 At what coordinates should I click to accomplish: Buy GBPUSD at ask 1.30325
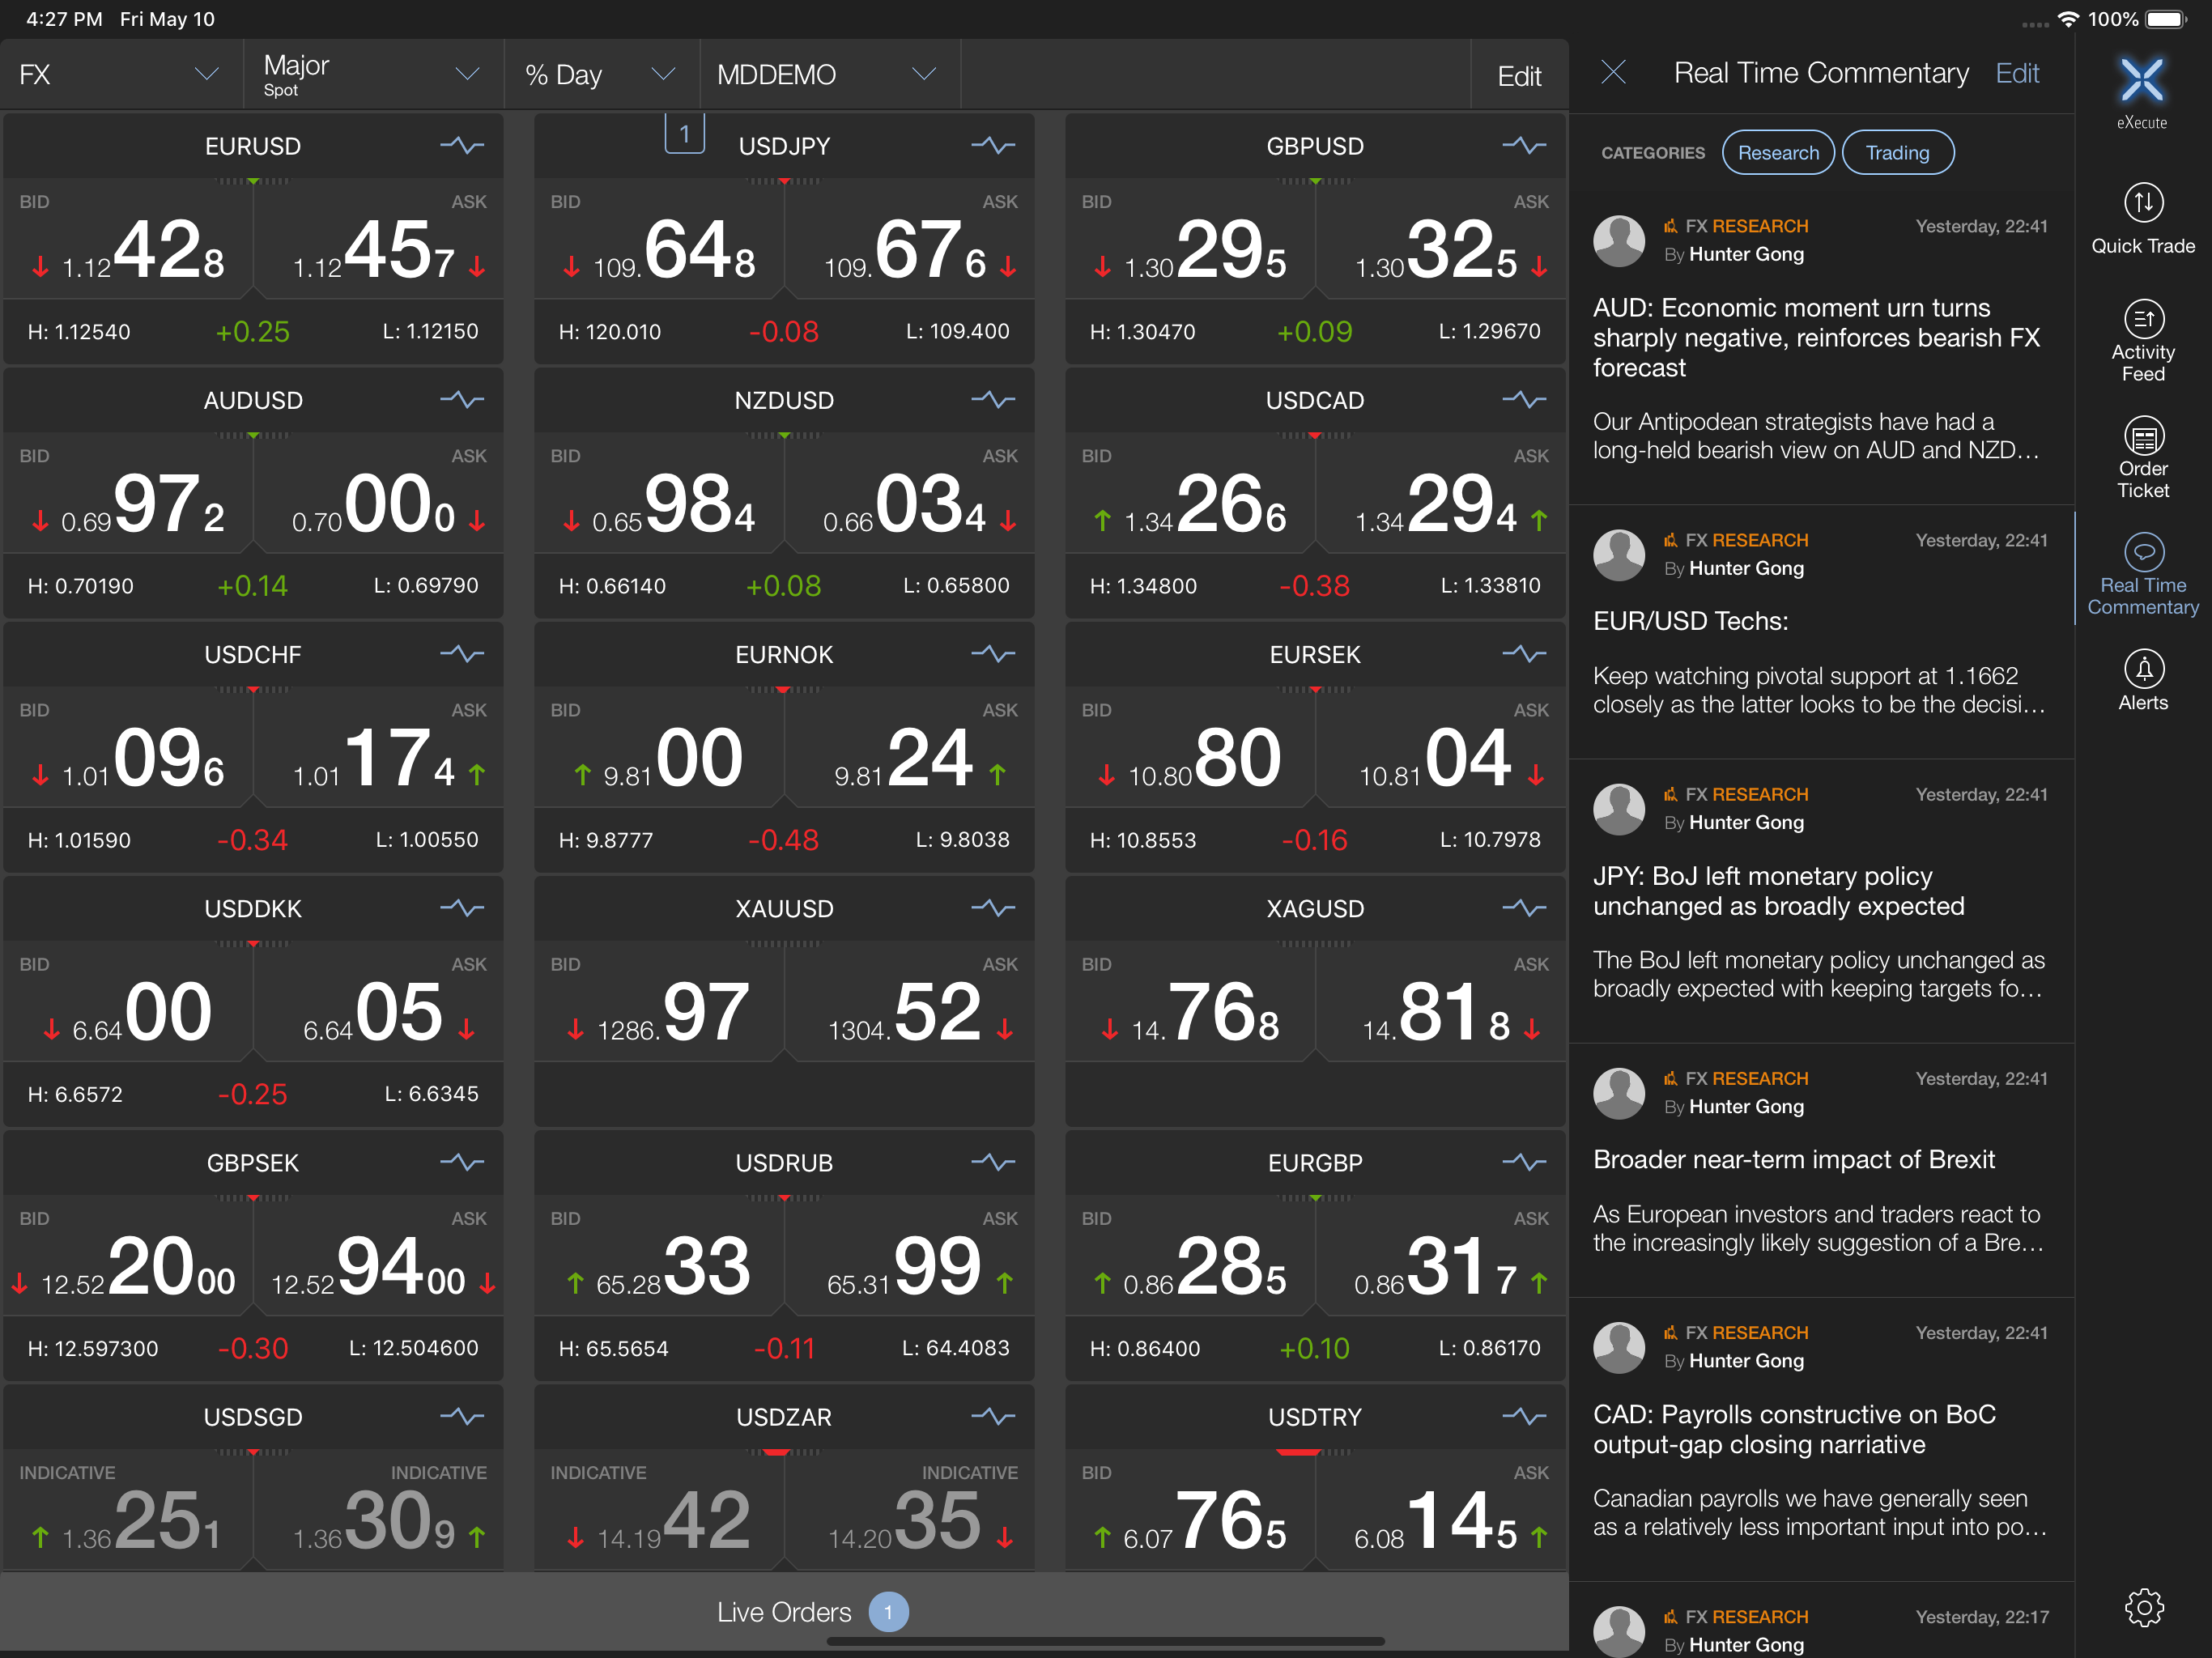(1440, 238)
